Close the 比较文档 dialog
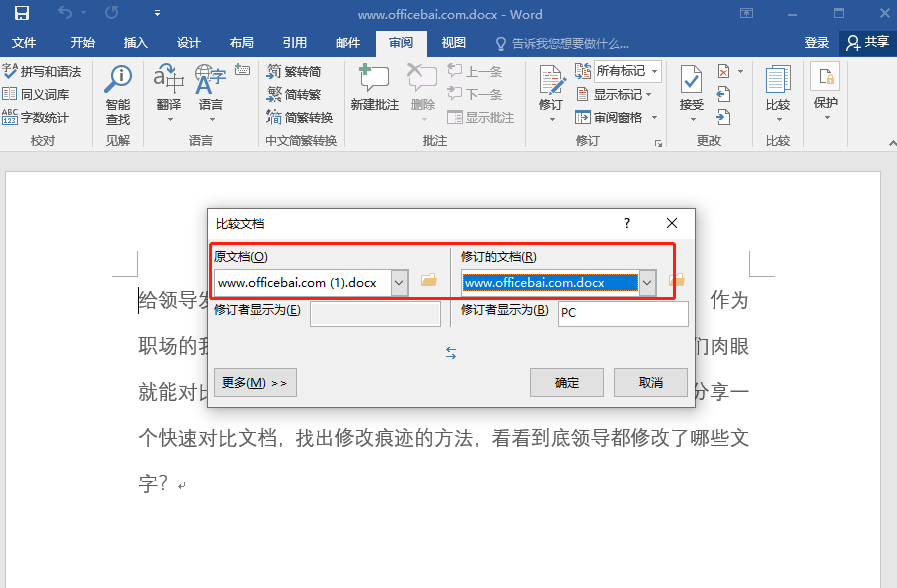897x588 pixels. 672,223
